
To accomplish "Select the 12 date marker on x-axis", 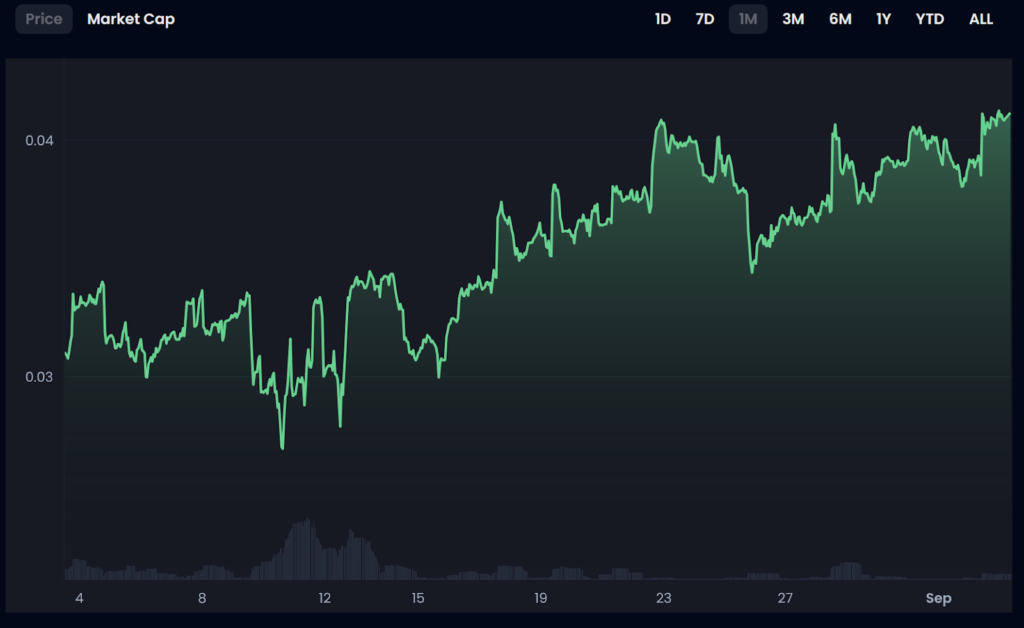I will [x=324, y=598].
